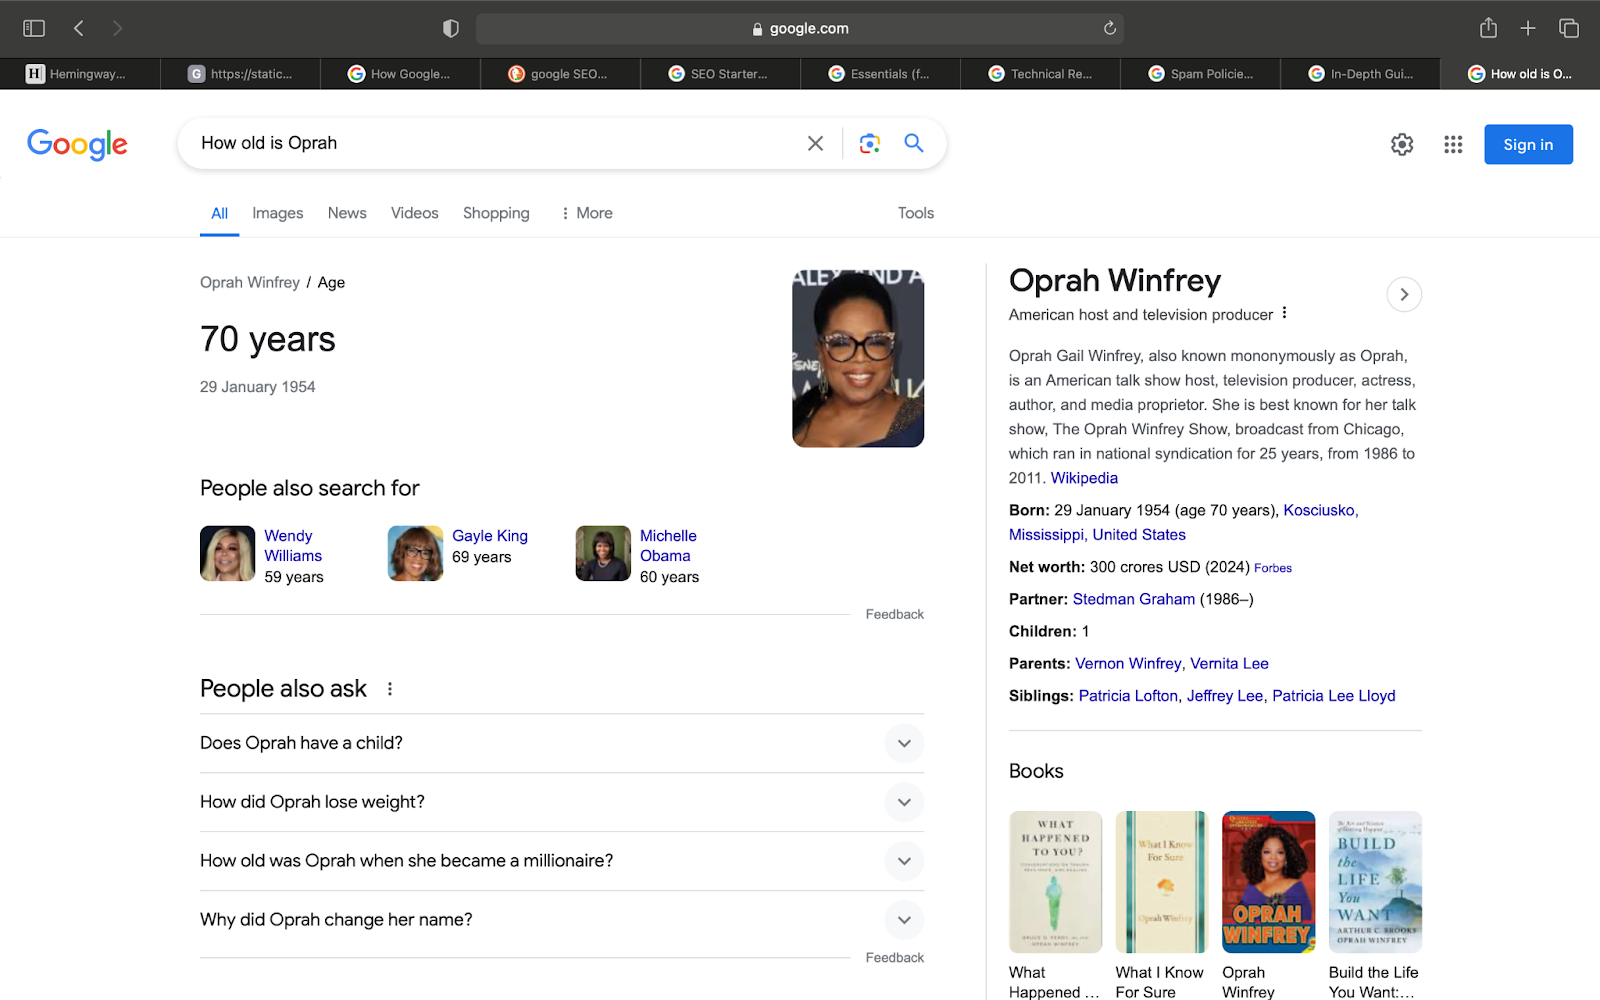
Task: Open Wendy Williams related search
Action: coord(293,546)
